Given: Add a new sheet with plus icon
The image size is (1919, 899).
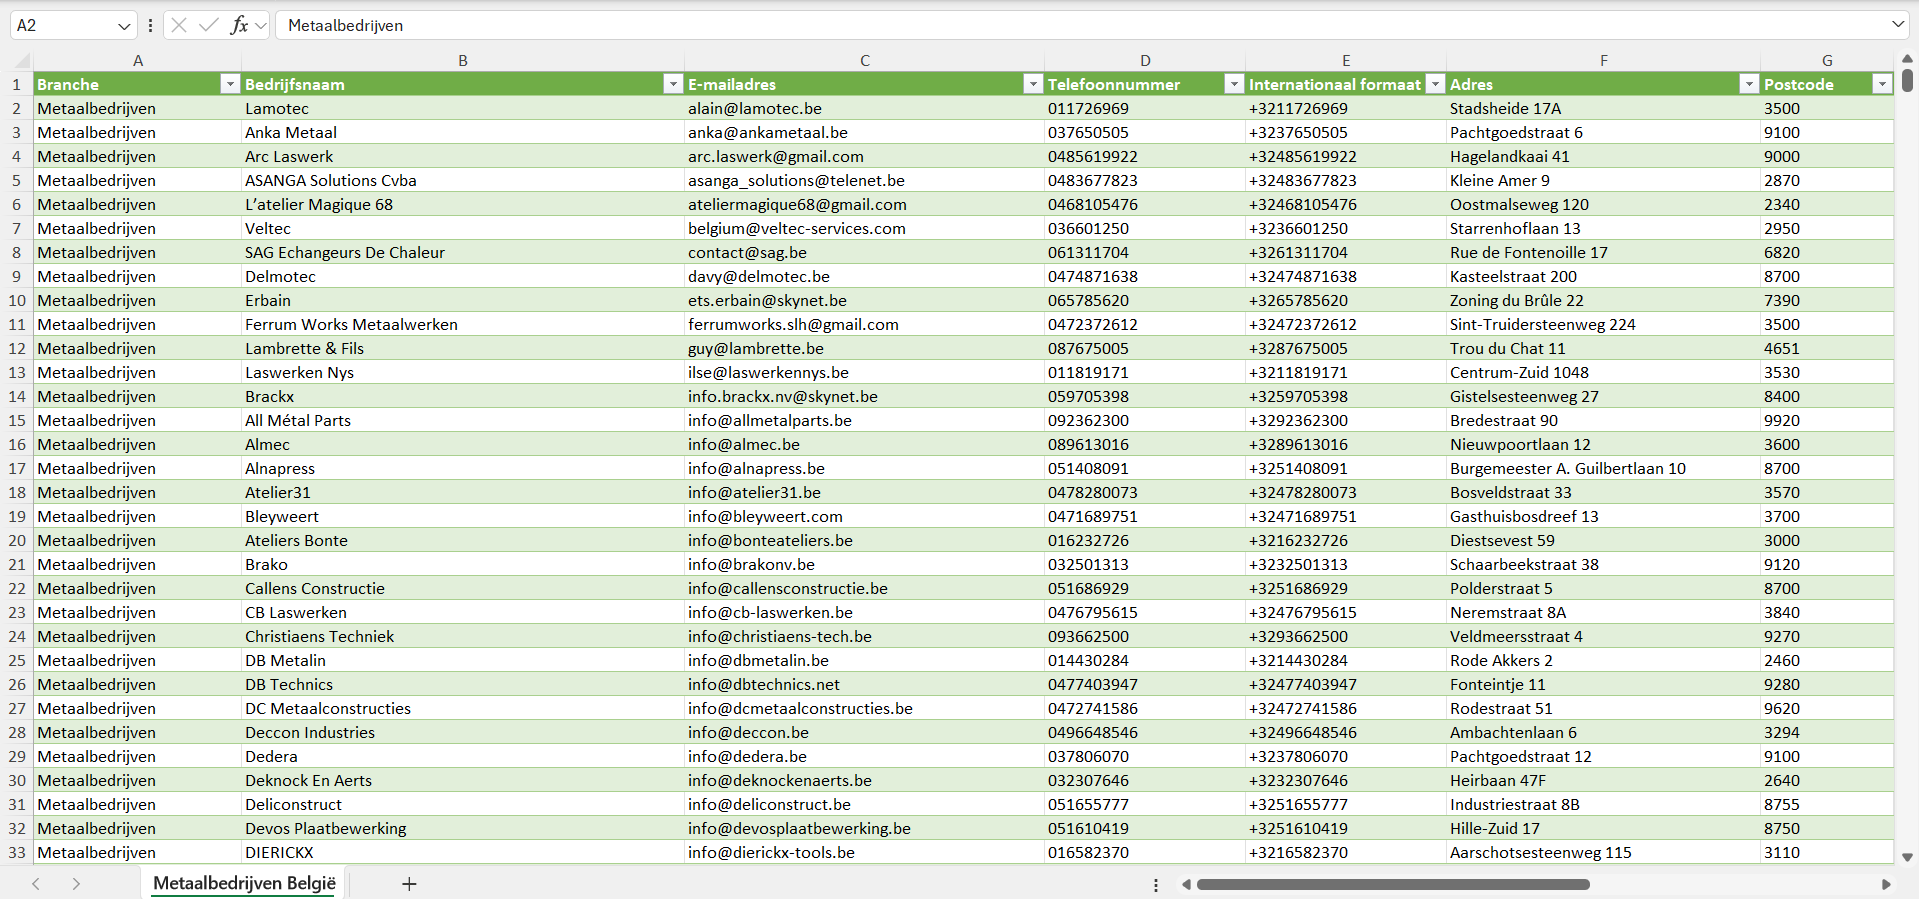Looking at the screenshot, I should pos(409,884).
